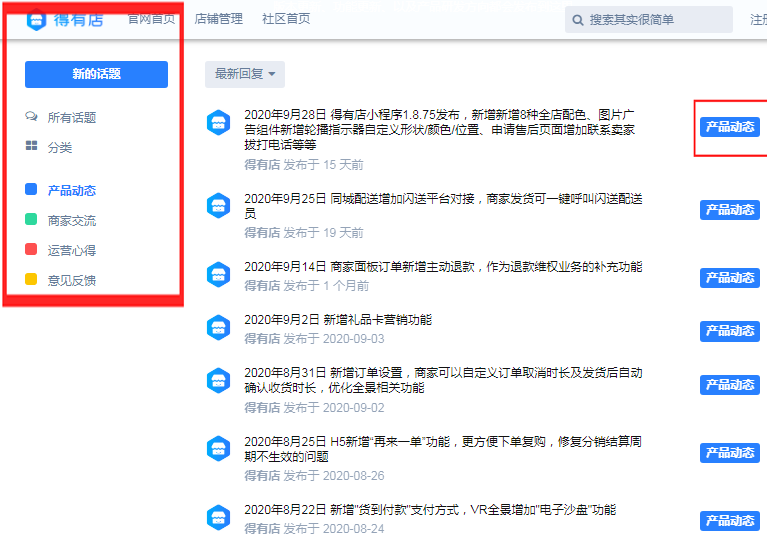Image resolution: width=767 pixels, height=550 pixels.
Task: Click avatar icon of the 9月25日 post
Action: coord(219,206)
